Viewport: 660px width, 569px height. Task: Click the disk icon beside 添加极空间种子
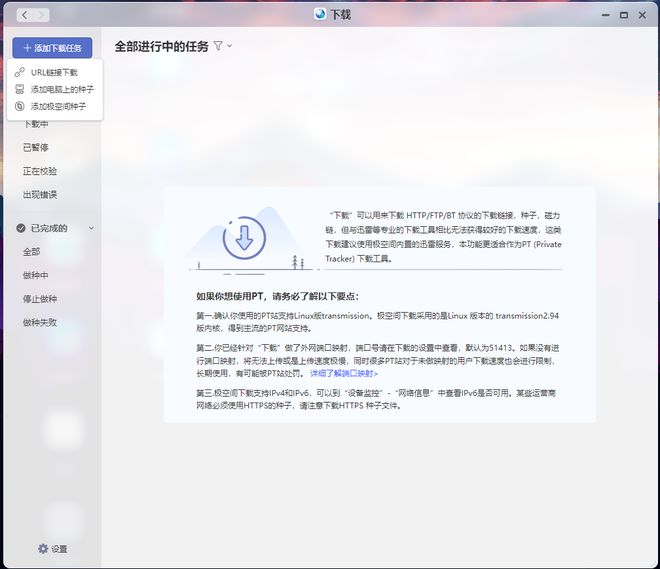[x=19, y=106]
